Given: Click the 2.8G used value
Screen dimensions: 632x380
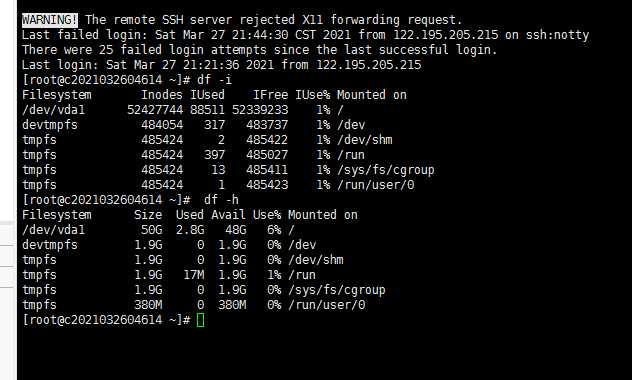Looking at the screenshot, I should tap(190, 230).
